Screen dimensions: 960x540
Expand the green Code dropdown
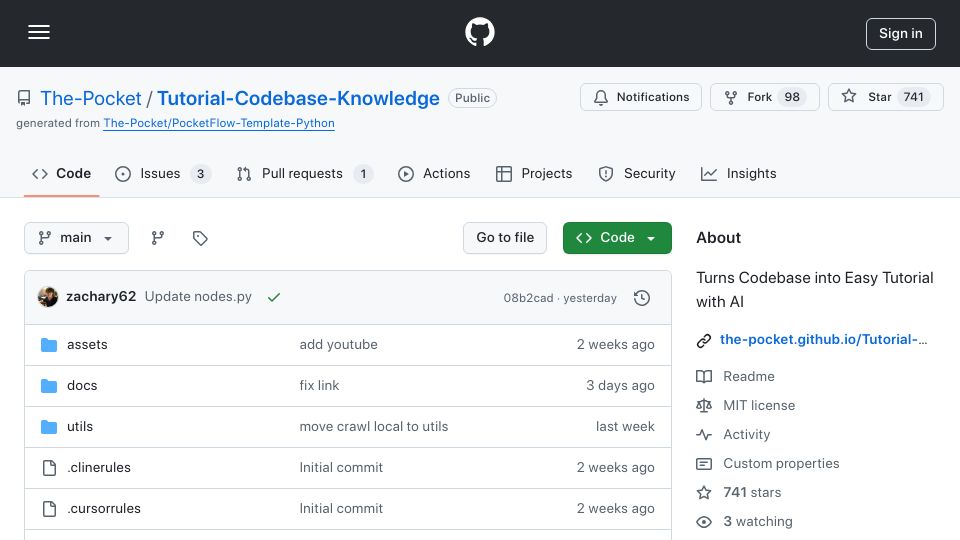(x=617, y=238)
